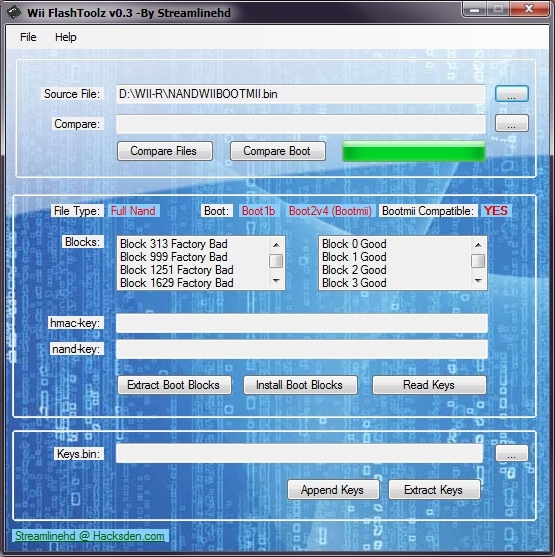Click into the hmac-key field
This screenshot has width=555, height=557.
point(302,323)
